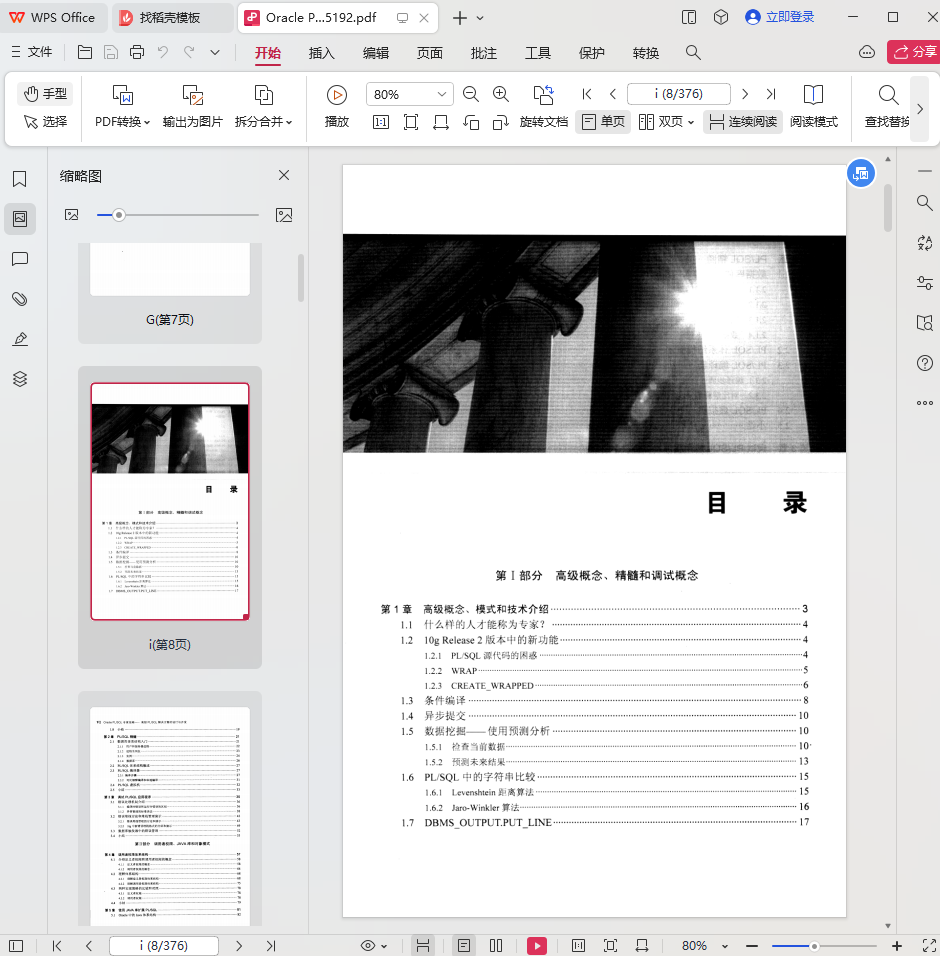Select the Hand tool (手型)

45,94
